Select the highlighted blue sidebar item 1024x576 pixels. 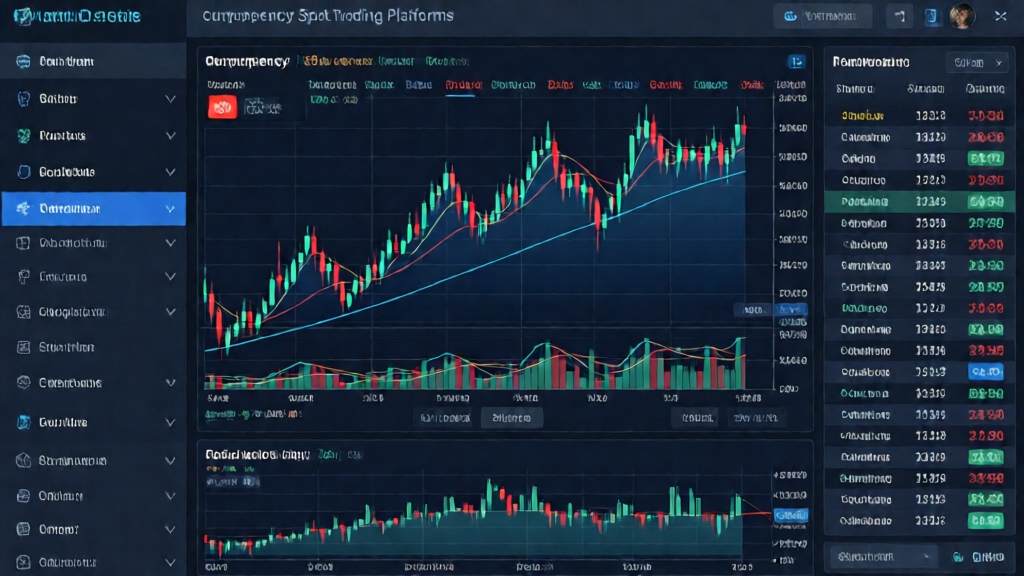coord(93,209)
